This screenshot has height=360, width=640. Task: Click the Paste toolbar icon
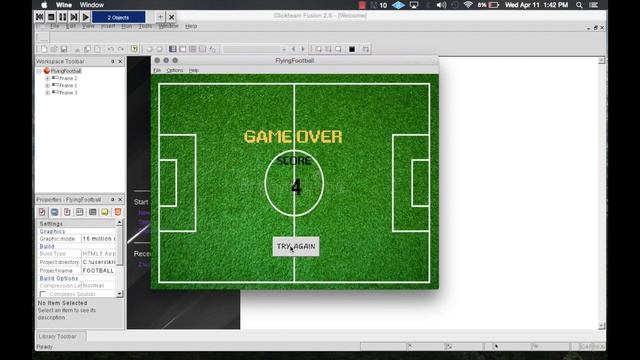click(x=97, y=49)
